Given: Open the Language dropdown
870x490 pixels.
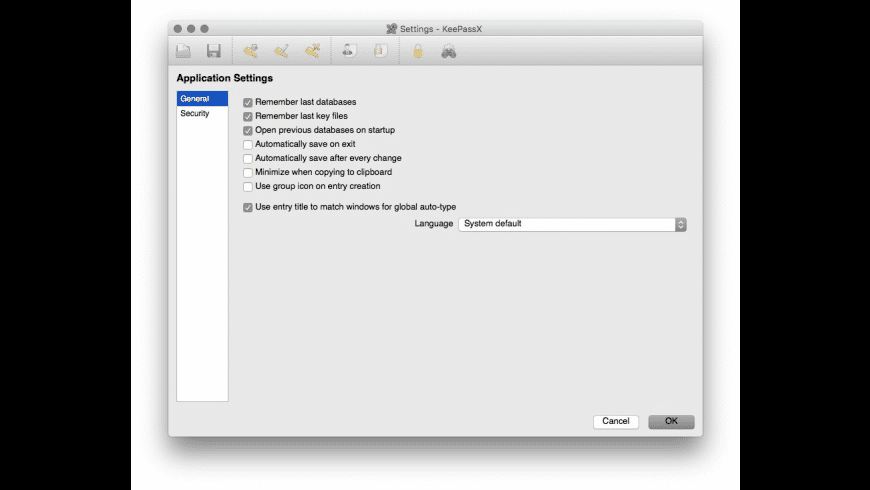Looking at the screenshot, I should click(572, 224).
